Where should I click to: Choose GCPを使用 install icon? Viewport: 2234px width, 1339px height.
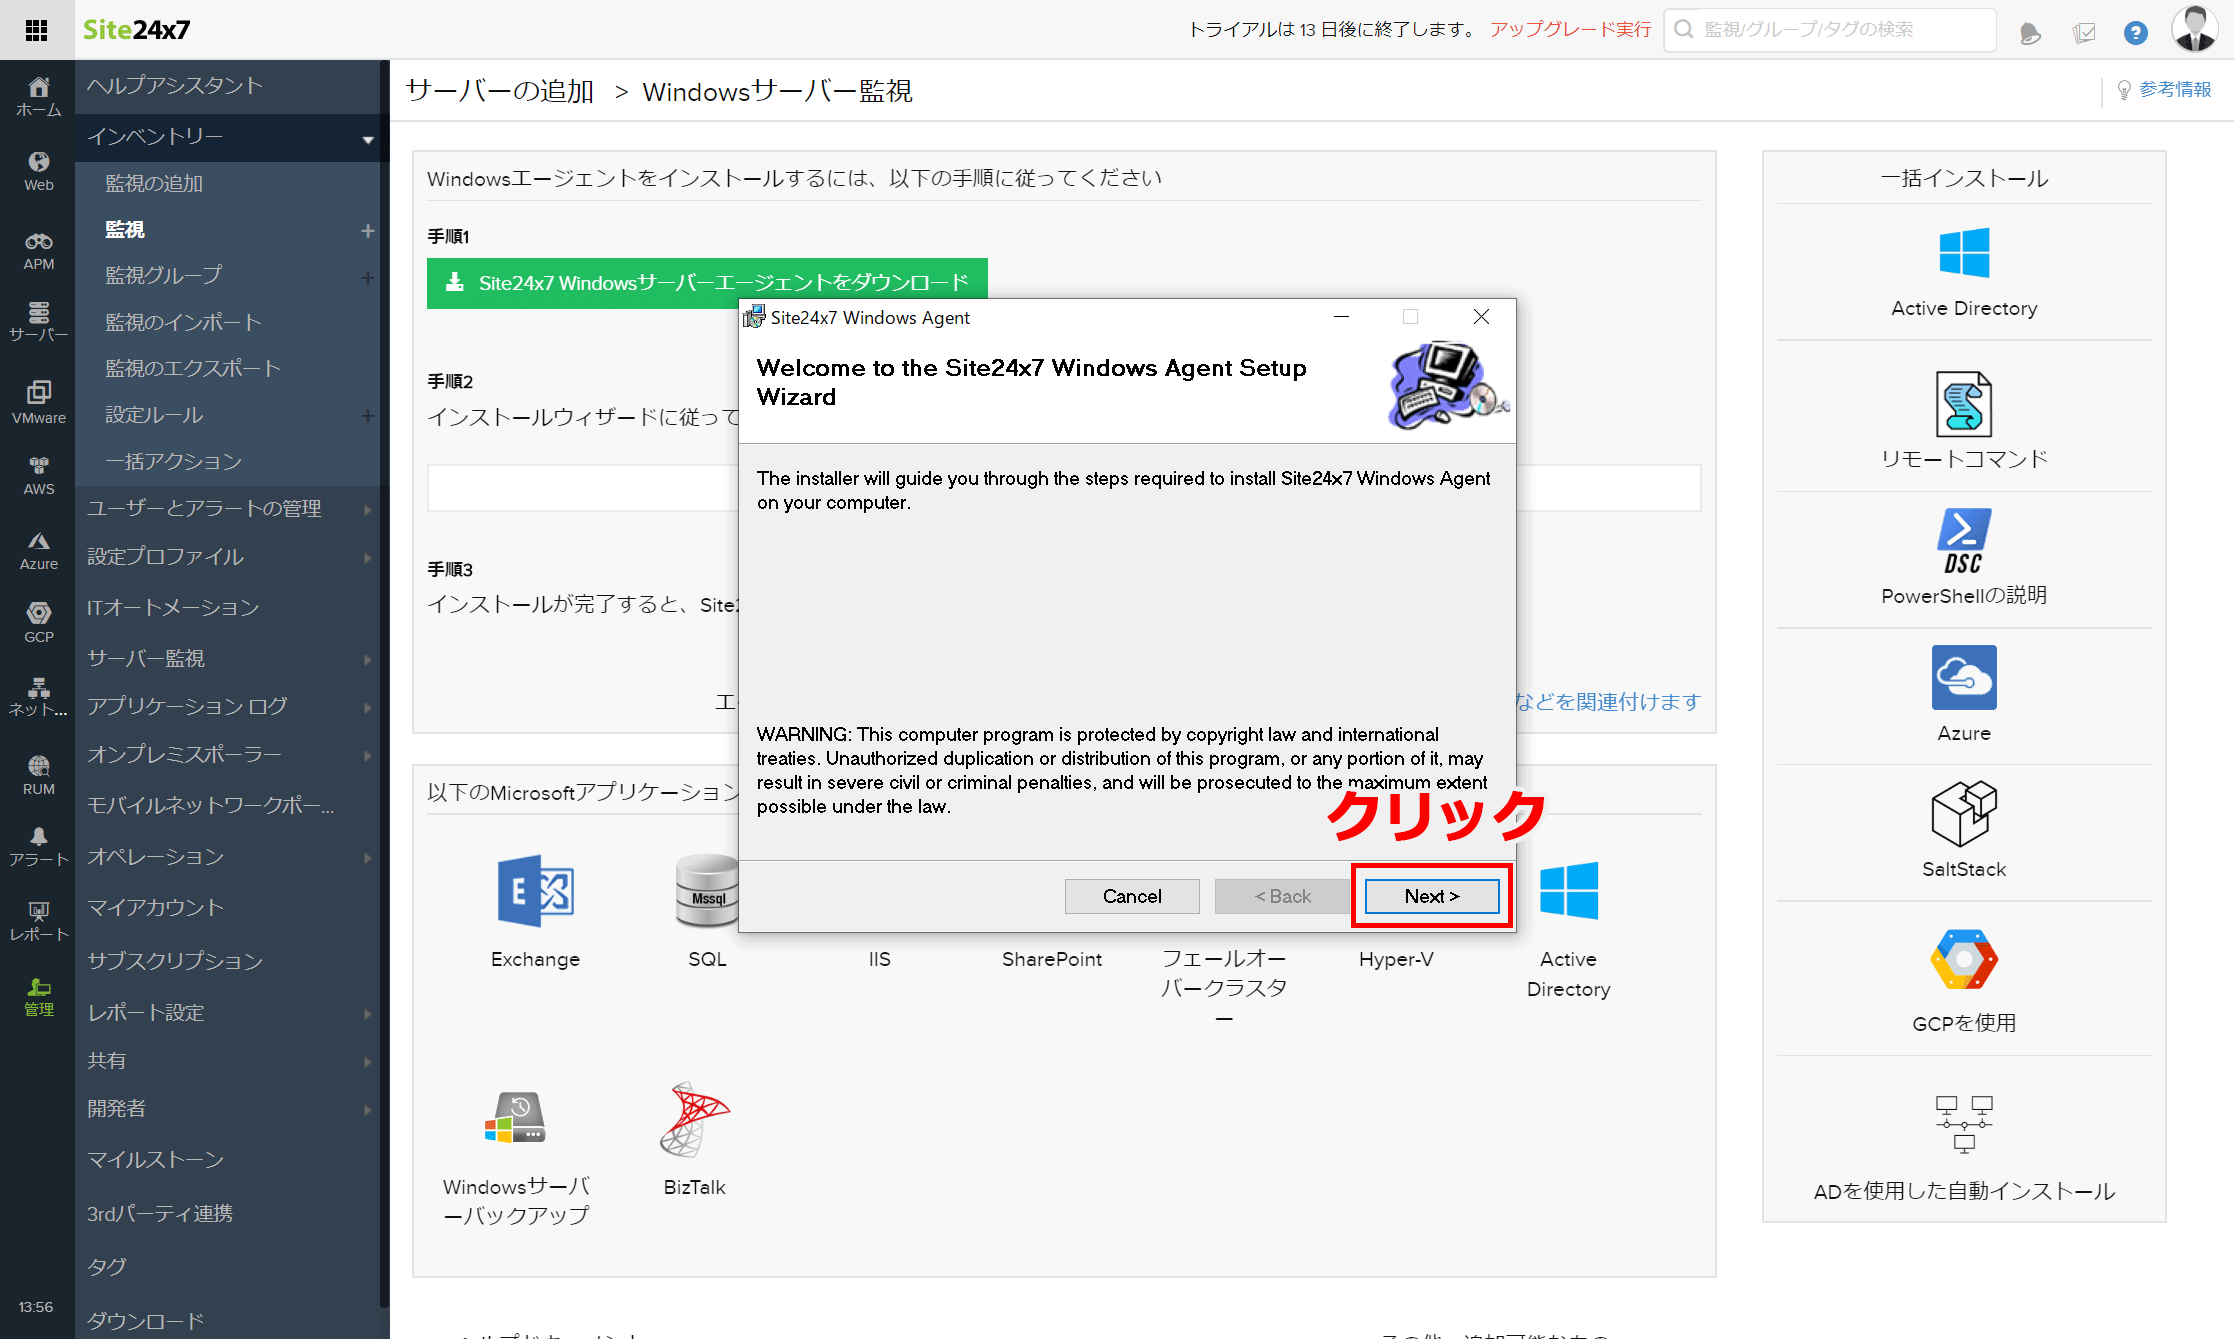click(1963, 960)
